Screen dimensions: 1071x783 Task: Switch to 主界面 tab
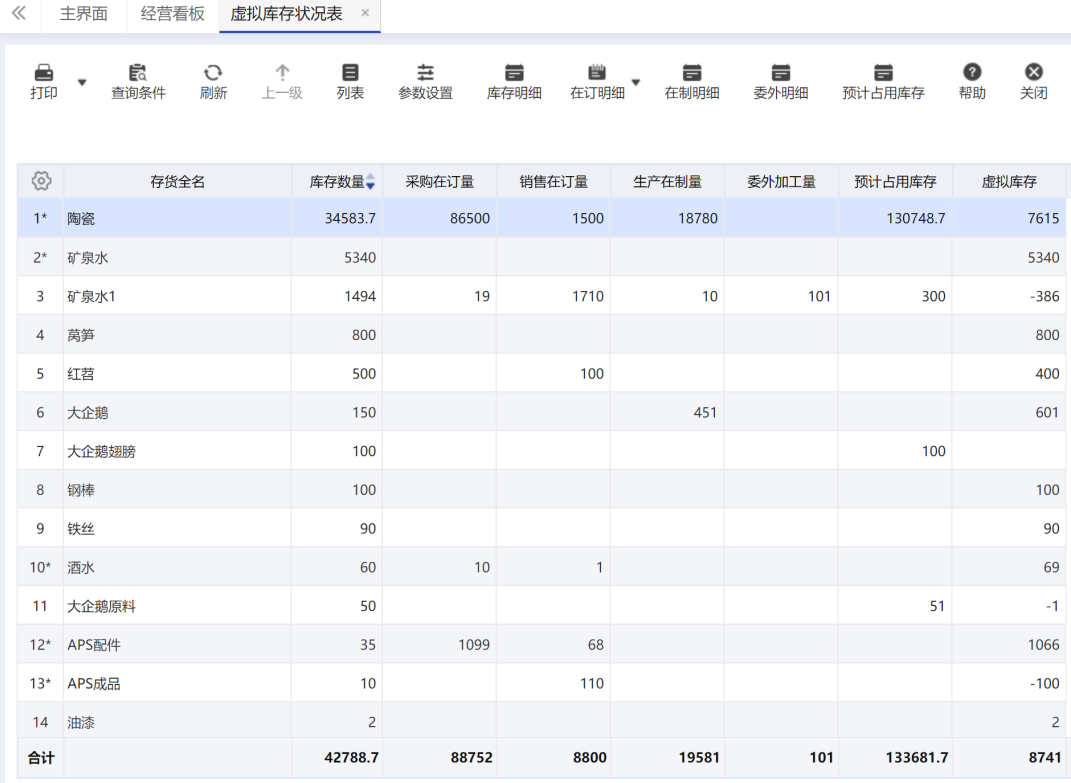point(83,14)
